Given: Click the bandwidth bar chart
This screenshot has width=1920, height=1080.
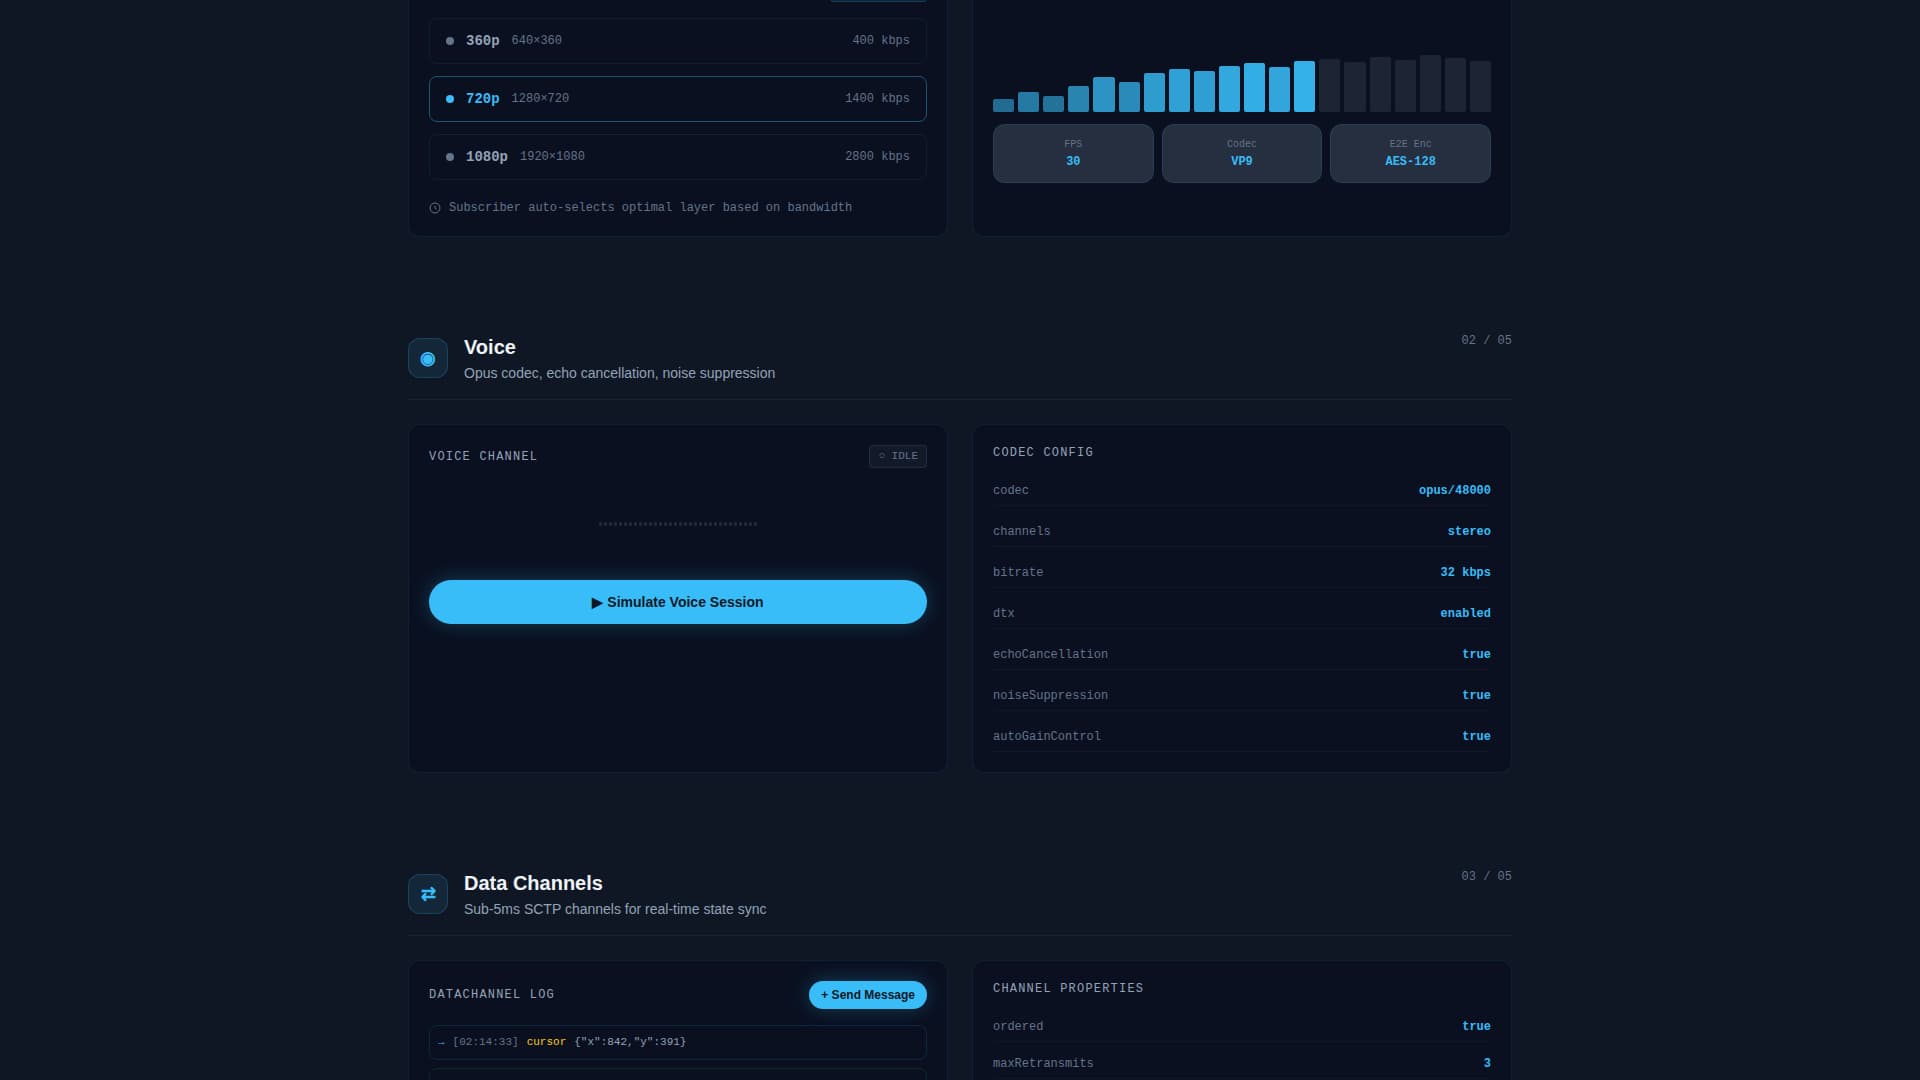Looking at the screenshot, I should click(x=1242, y=84).
